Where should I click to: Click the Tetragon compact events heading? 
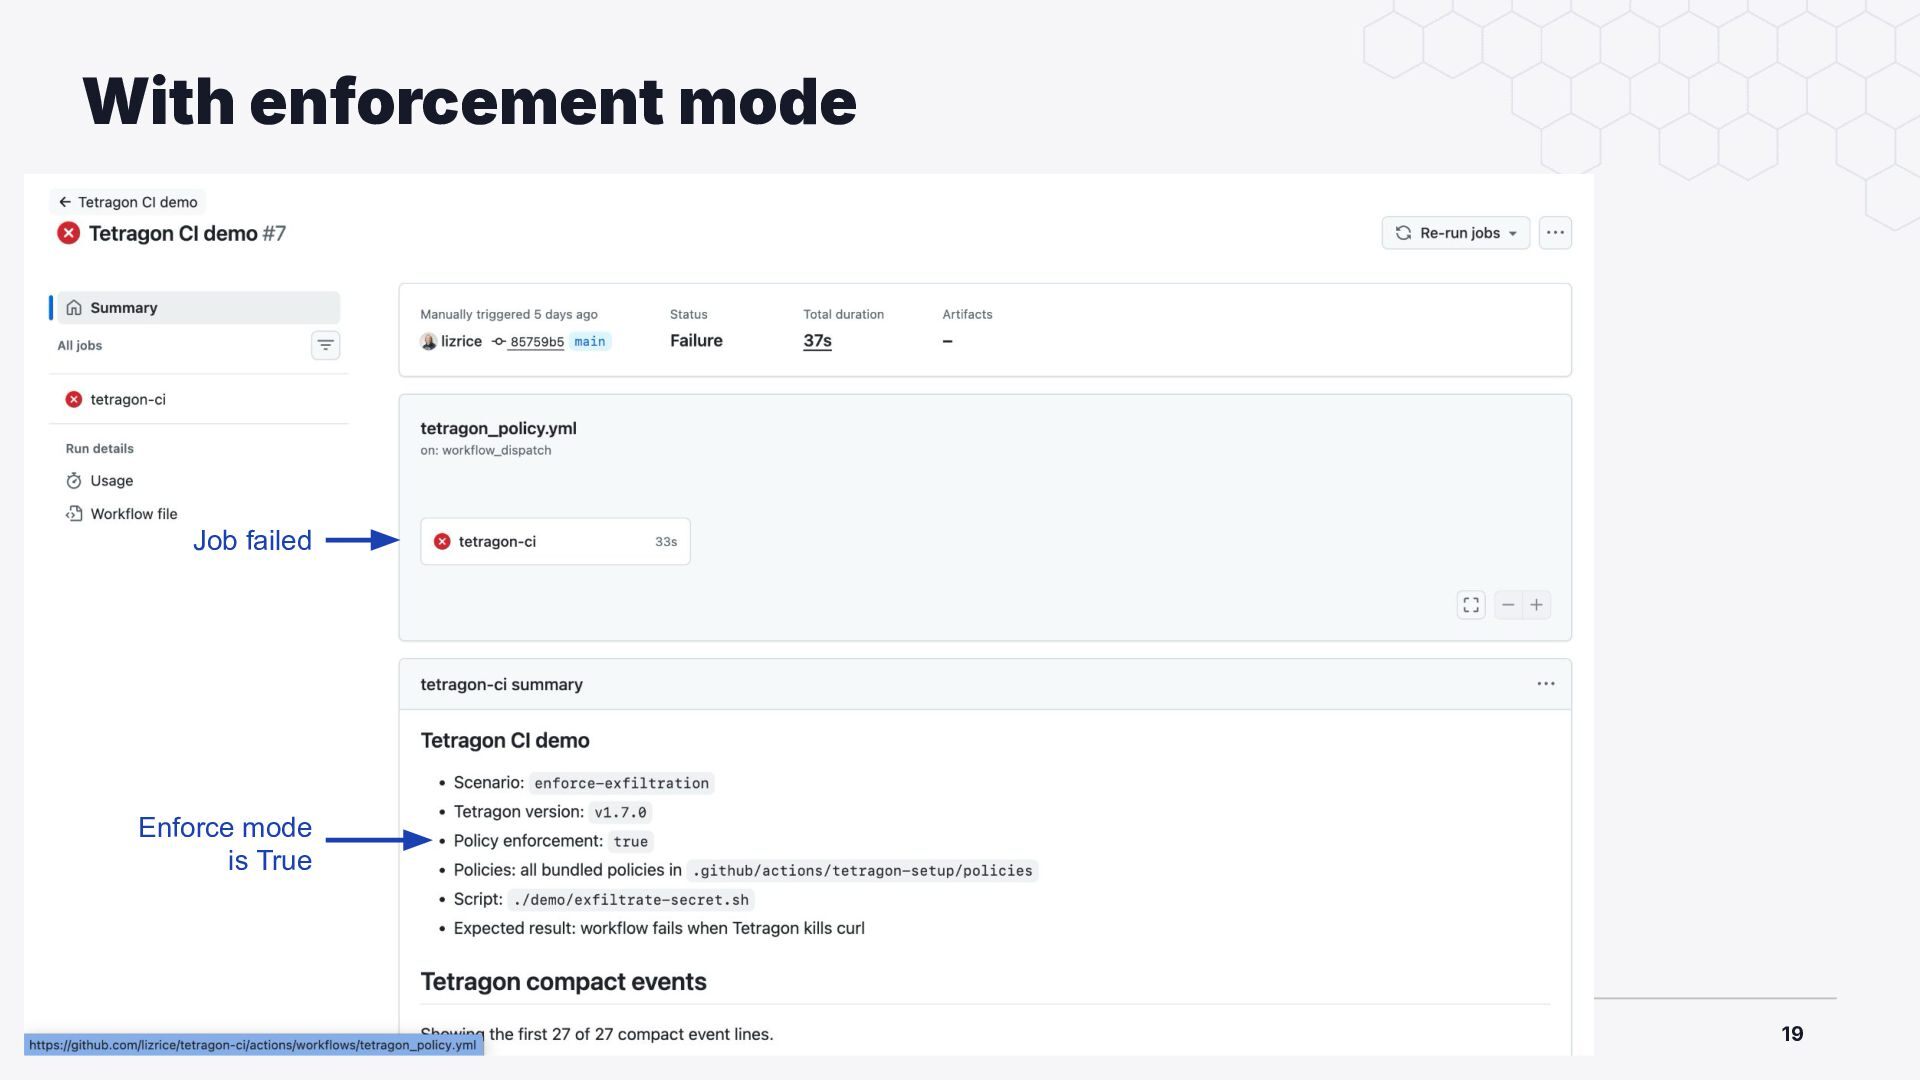(x=563, y=982)
